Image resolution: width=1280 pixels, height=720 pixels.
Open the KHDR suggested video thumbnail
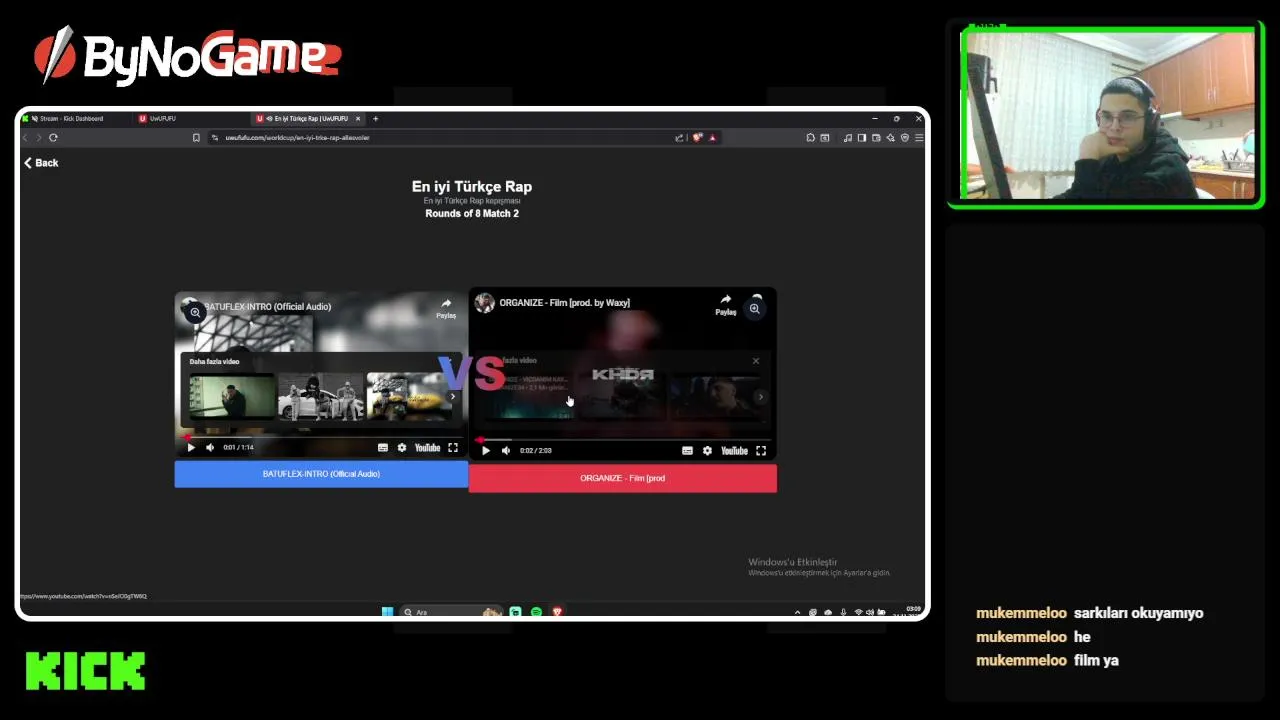coord(622,396)
